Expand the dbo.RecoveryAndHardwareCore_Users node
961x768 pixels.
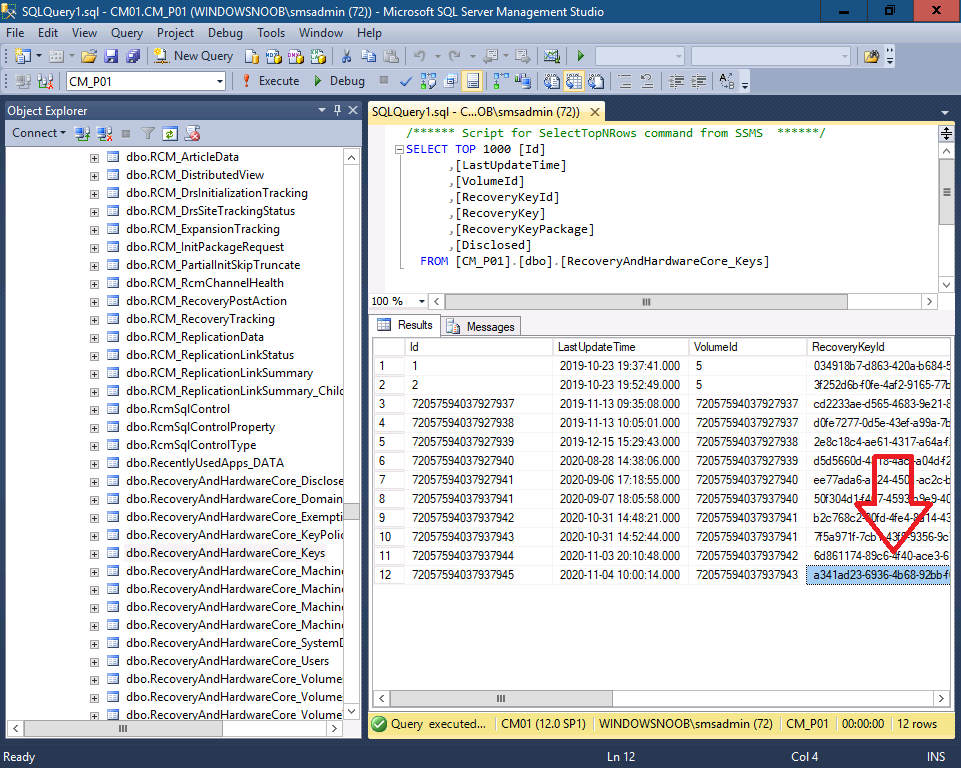(94, 662)
